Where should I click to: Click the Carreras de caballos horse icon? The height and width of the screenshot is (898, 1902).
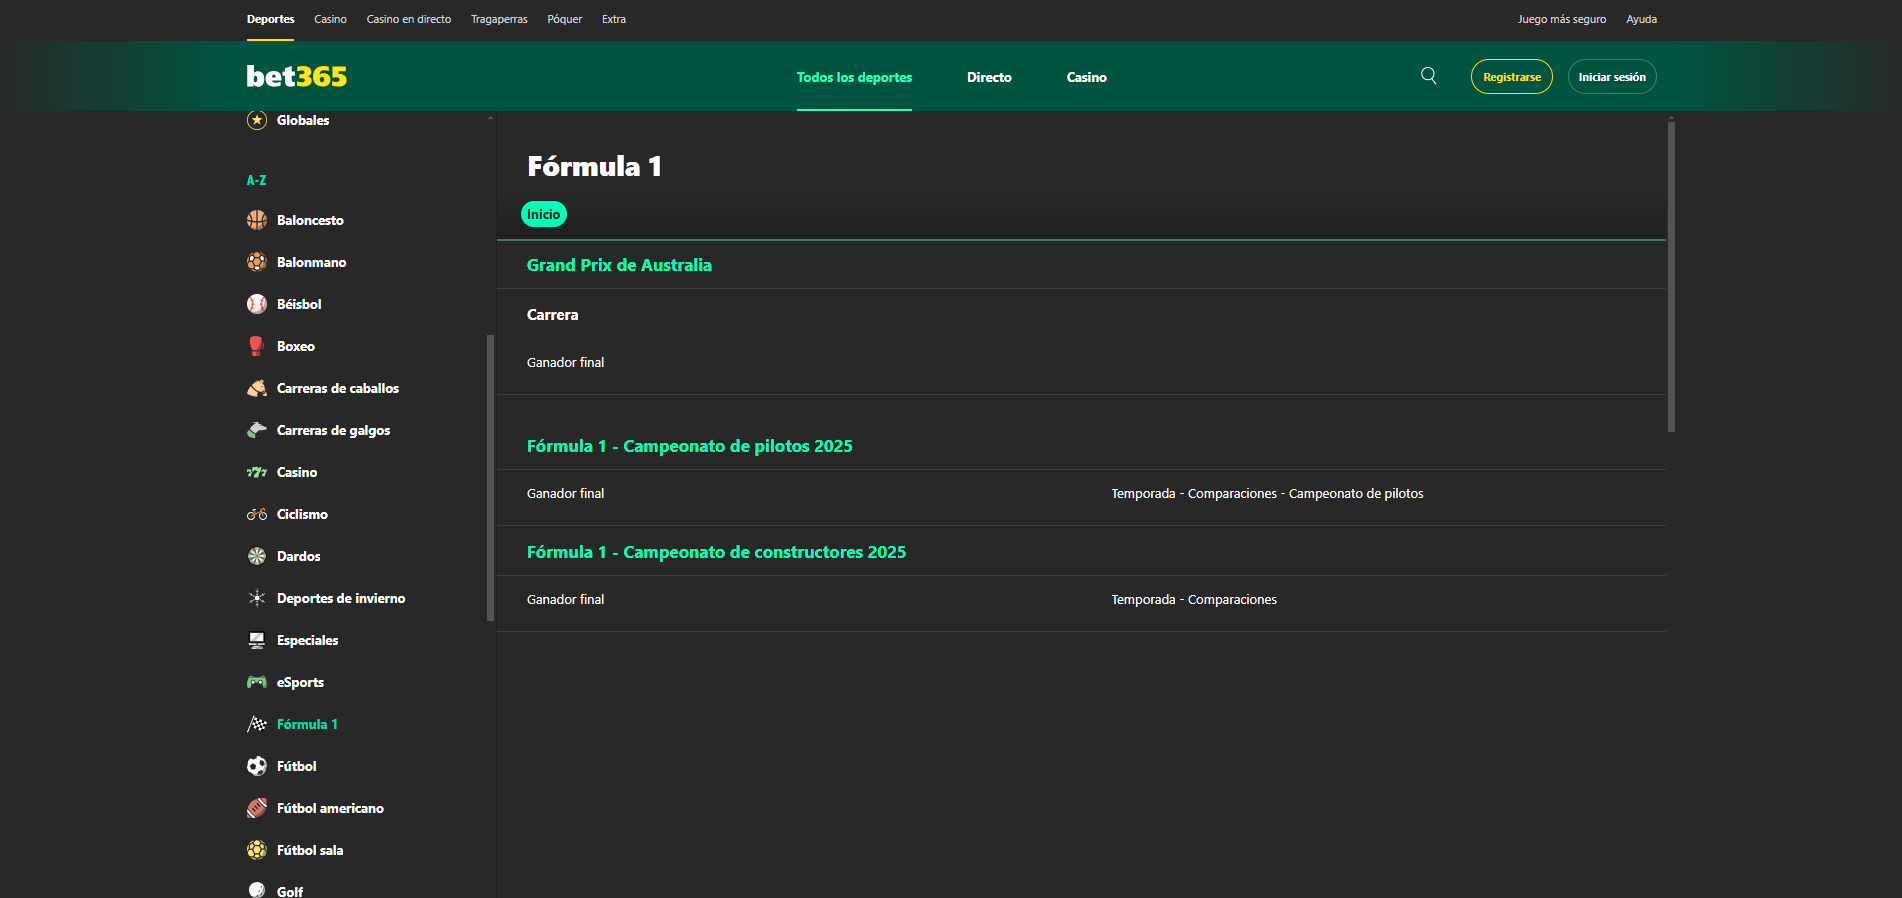tap(257, 388)
